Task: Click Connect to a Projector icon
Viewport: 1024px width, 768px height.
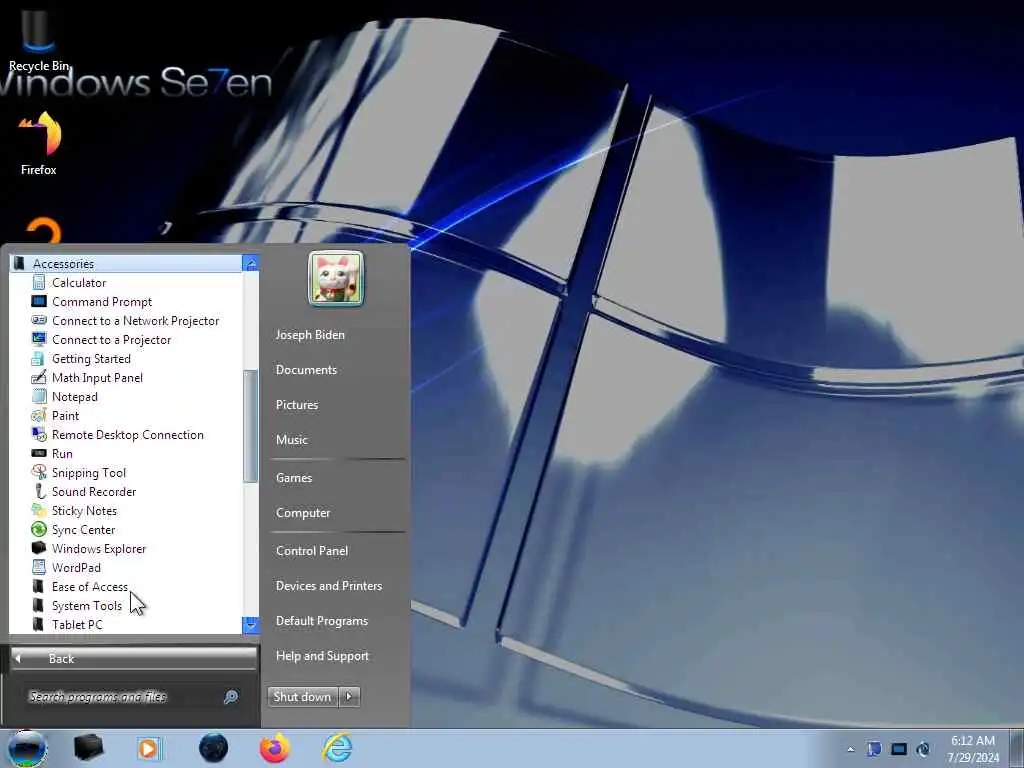Action: (x=39, y=340)
